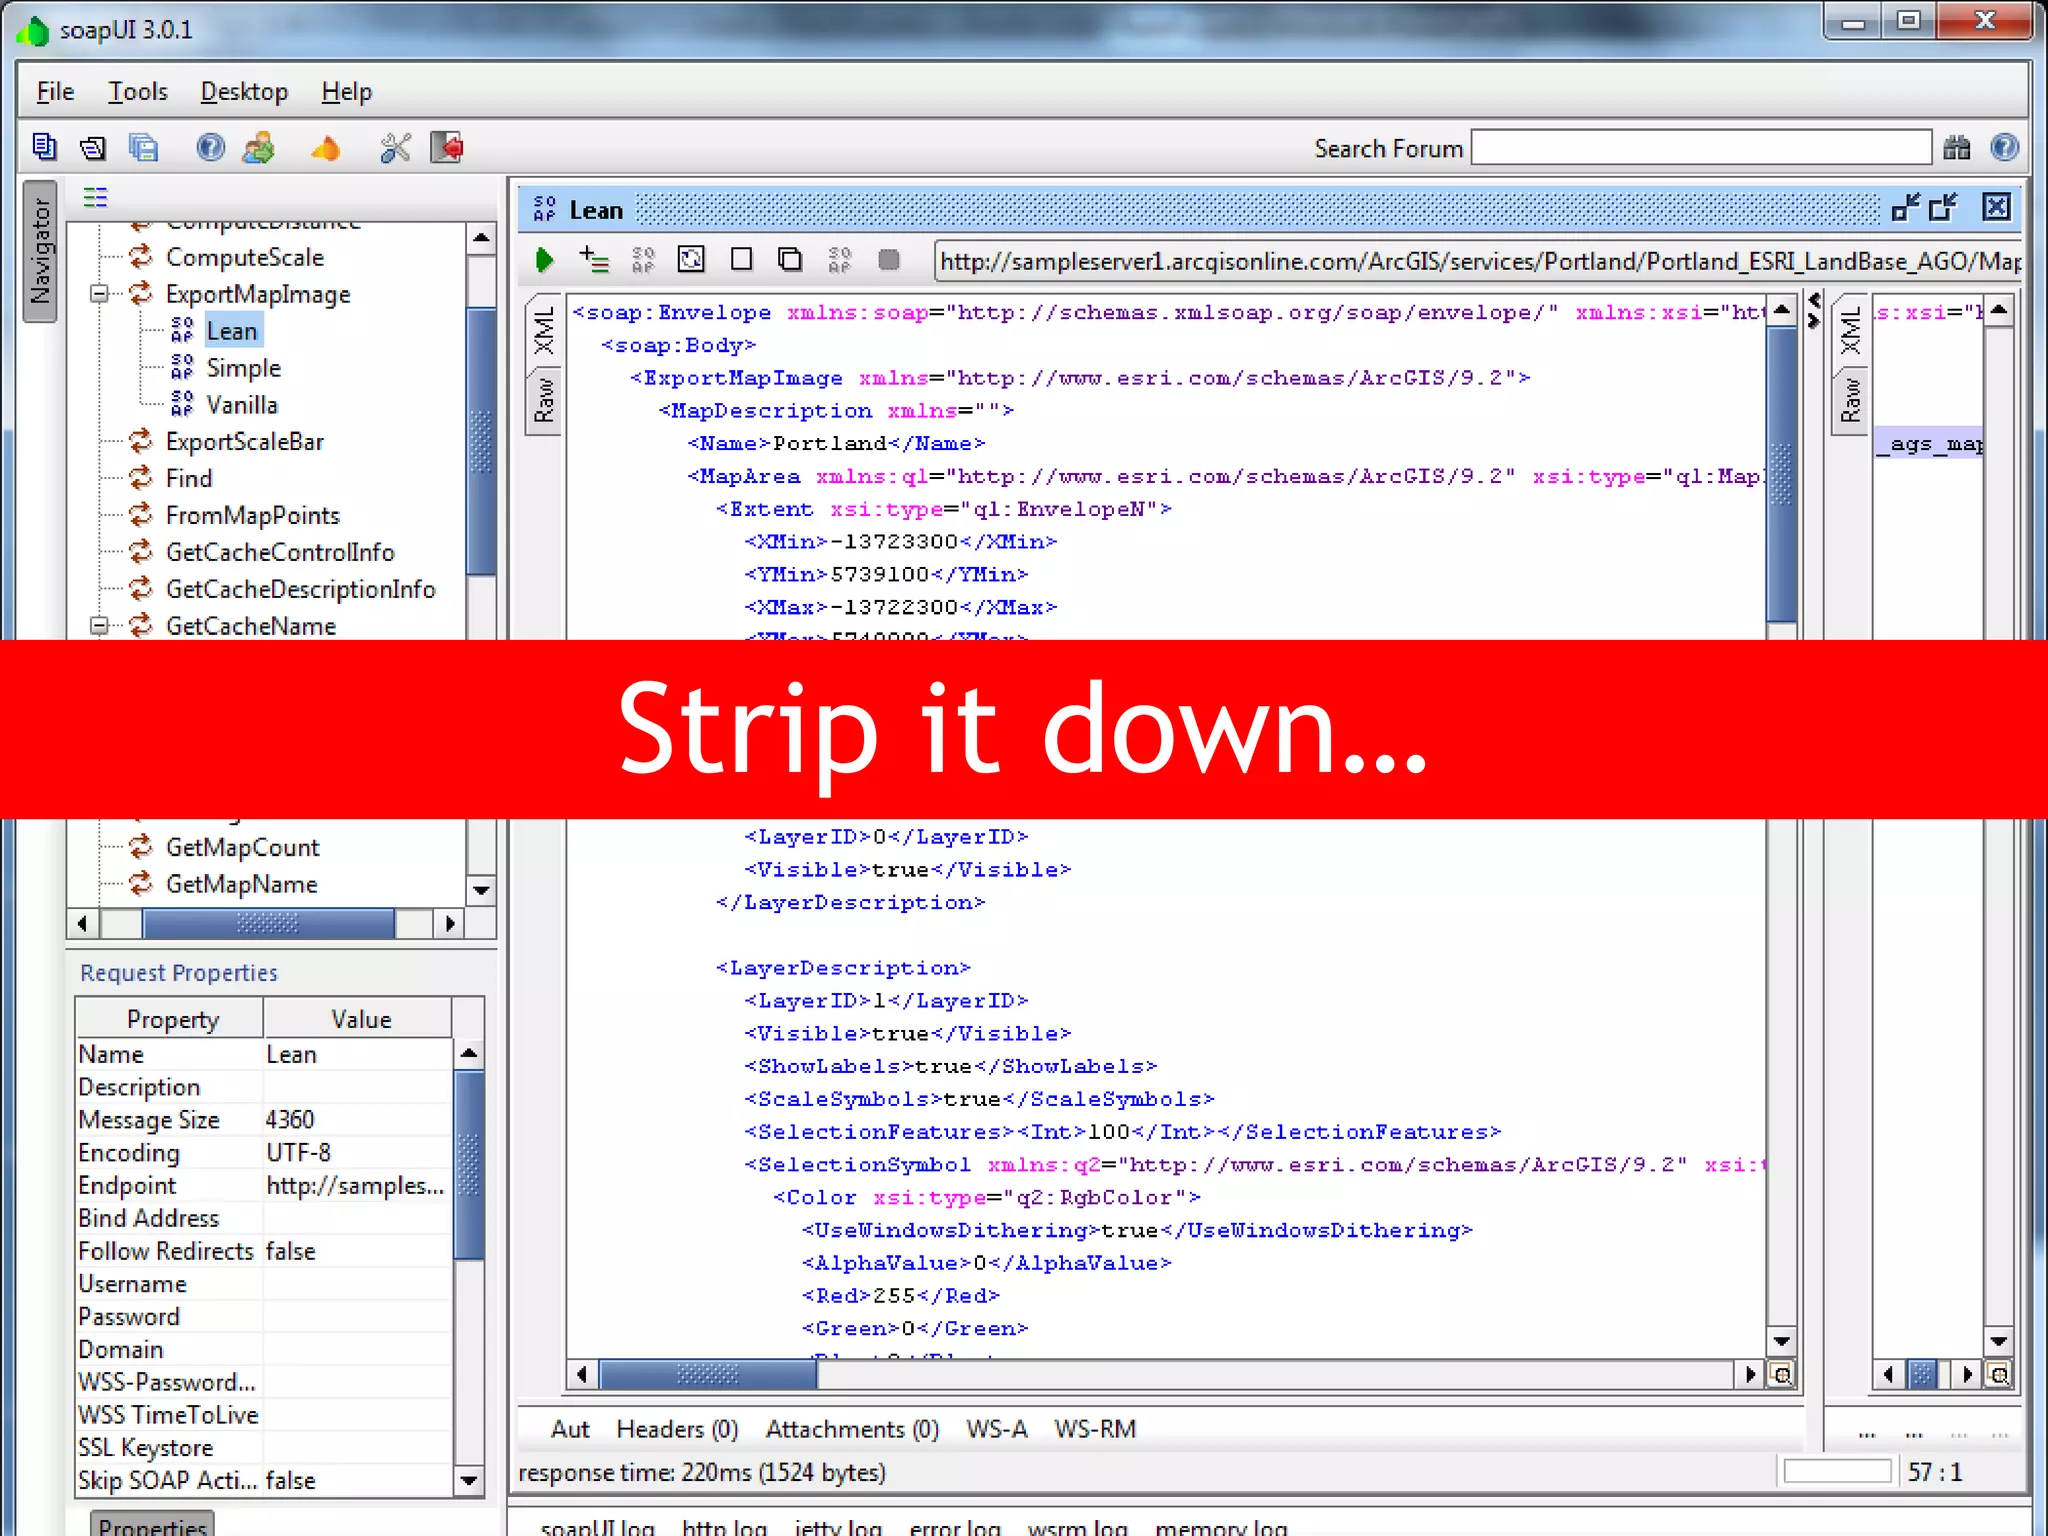Switch response editor to the Raw tab
The height and width of the screenshot is (1536, 2048).
1851,400
